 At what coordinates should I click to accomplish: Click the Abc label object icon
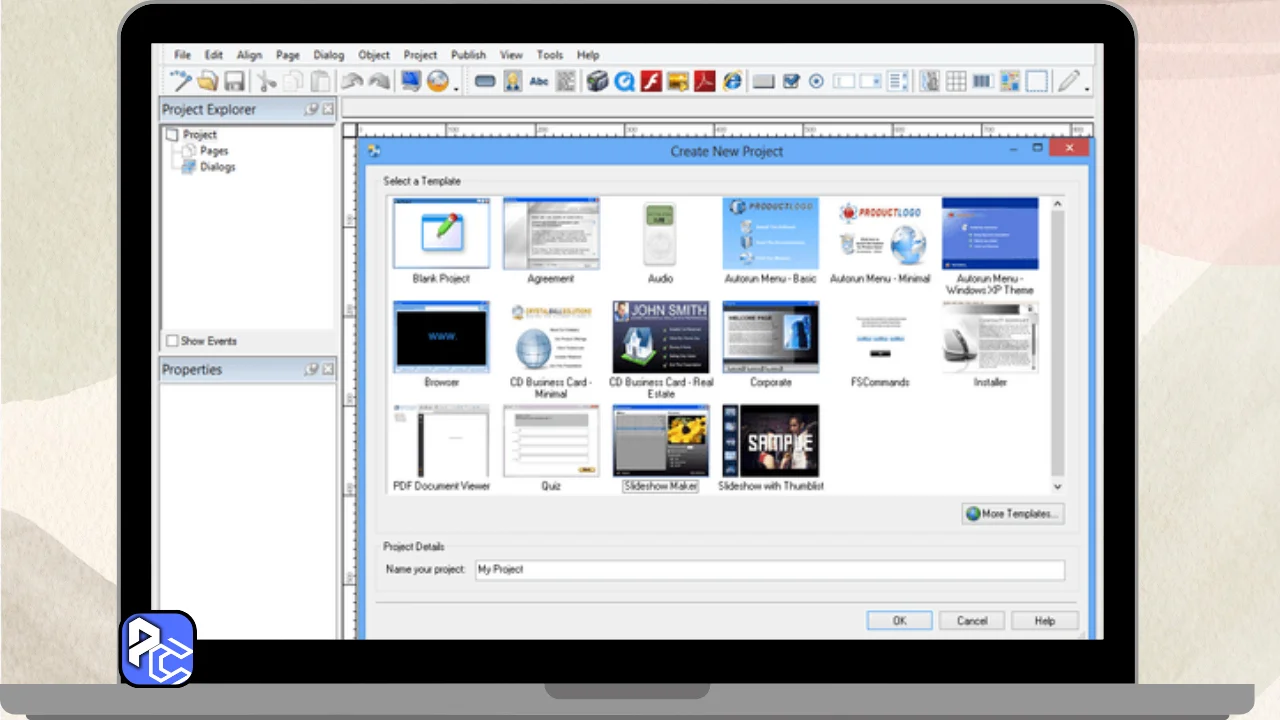click(x=539, y=82)
